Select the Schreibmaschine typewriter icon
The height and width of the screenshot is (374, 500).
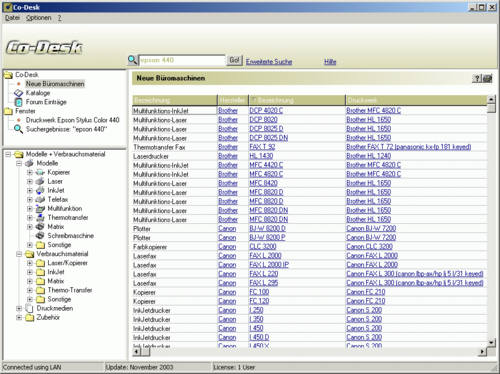[40, 236]
